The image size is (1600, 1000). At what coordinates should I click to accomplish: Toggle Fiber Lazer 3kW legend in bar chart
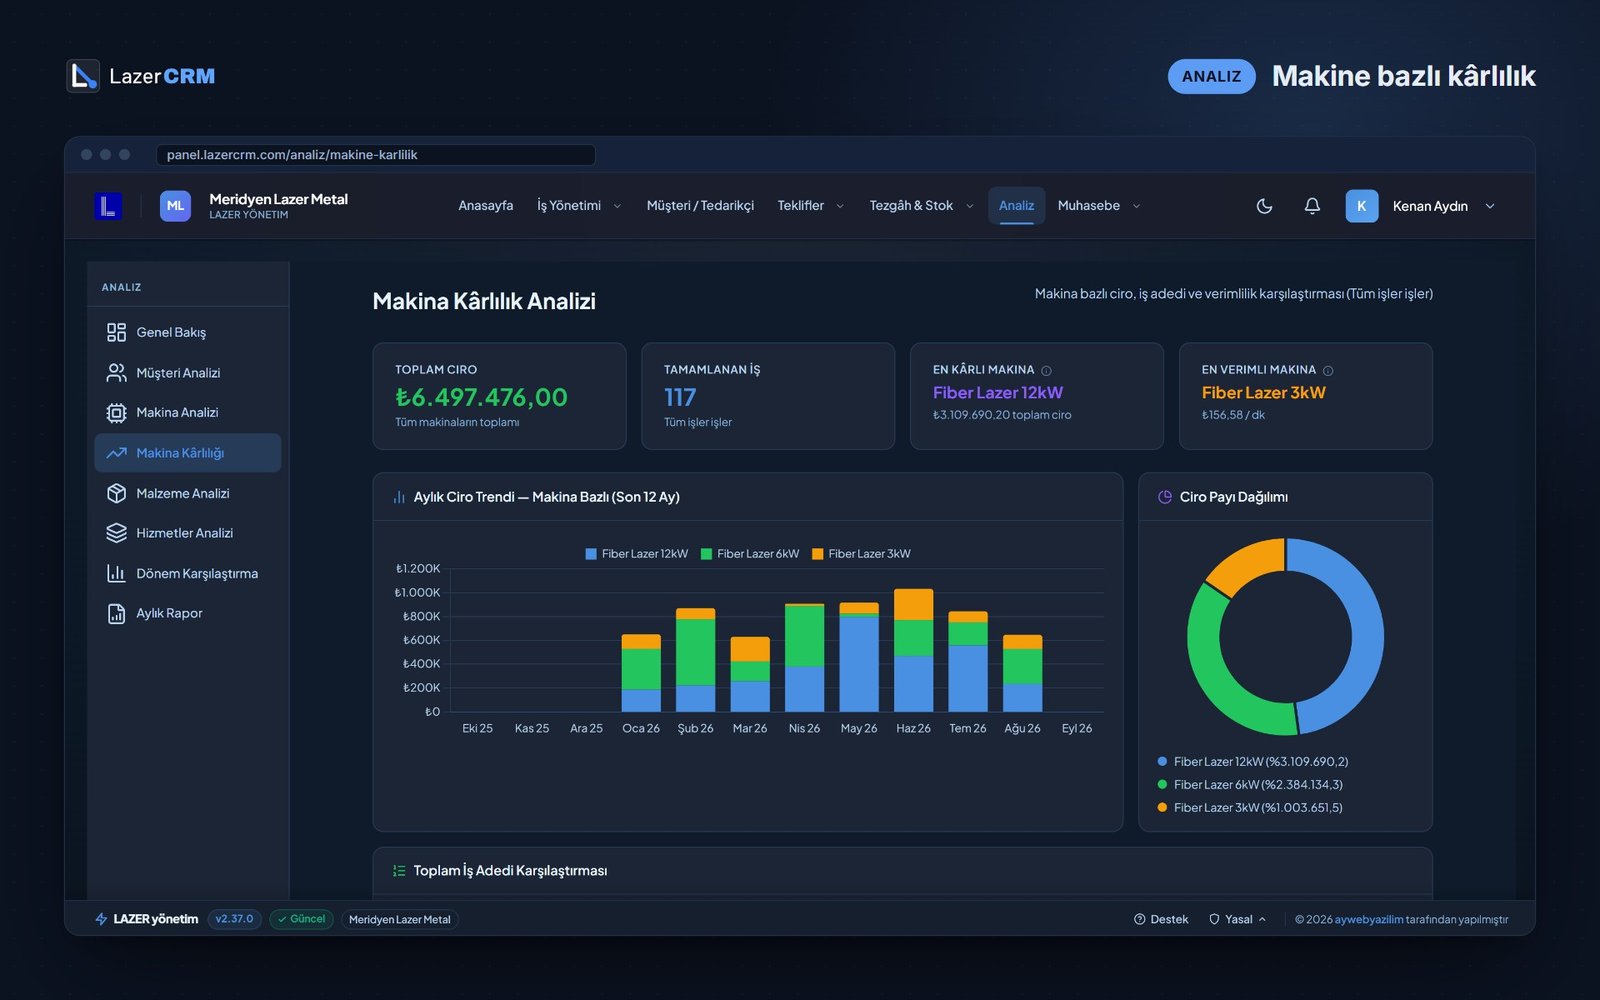tap(861, 554)
